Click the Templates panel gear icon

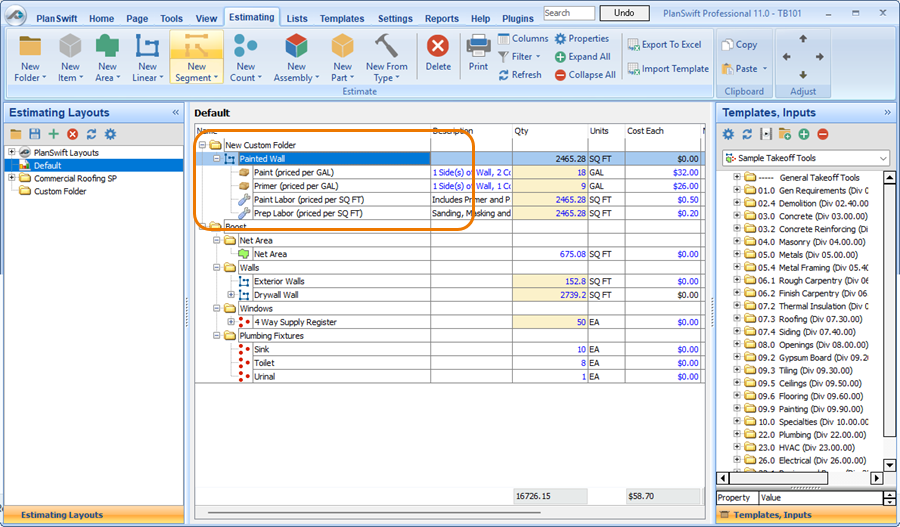point(728,134)
